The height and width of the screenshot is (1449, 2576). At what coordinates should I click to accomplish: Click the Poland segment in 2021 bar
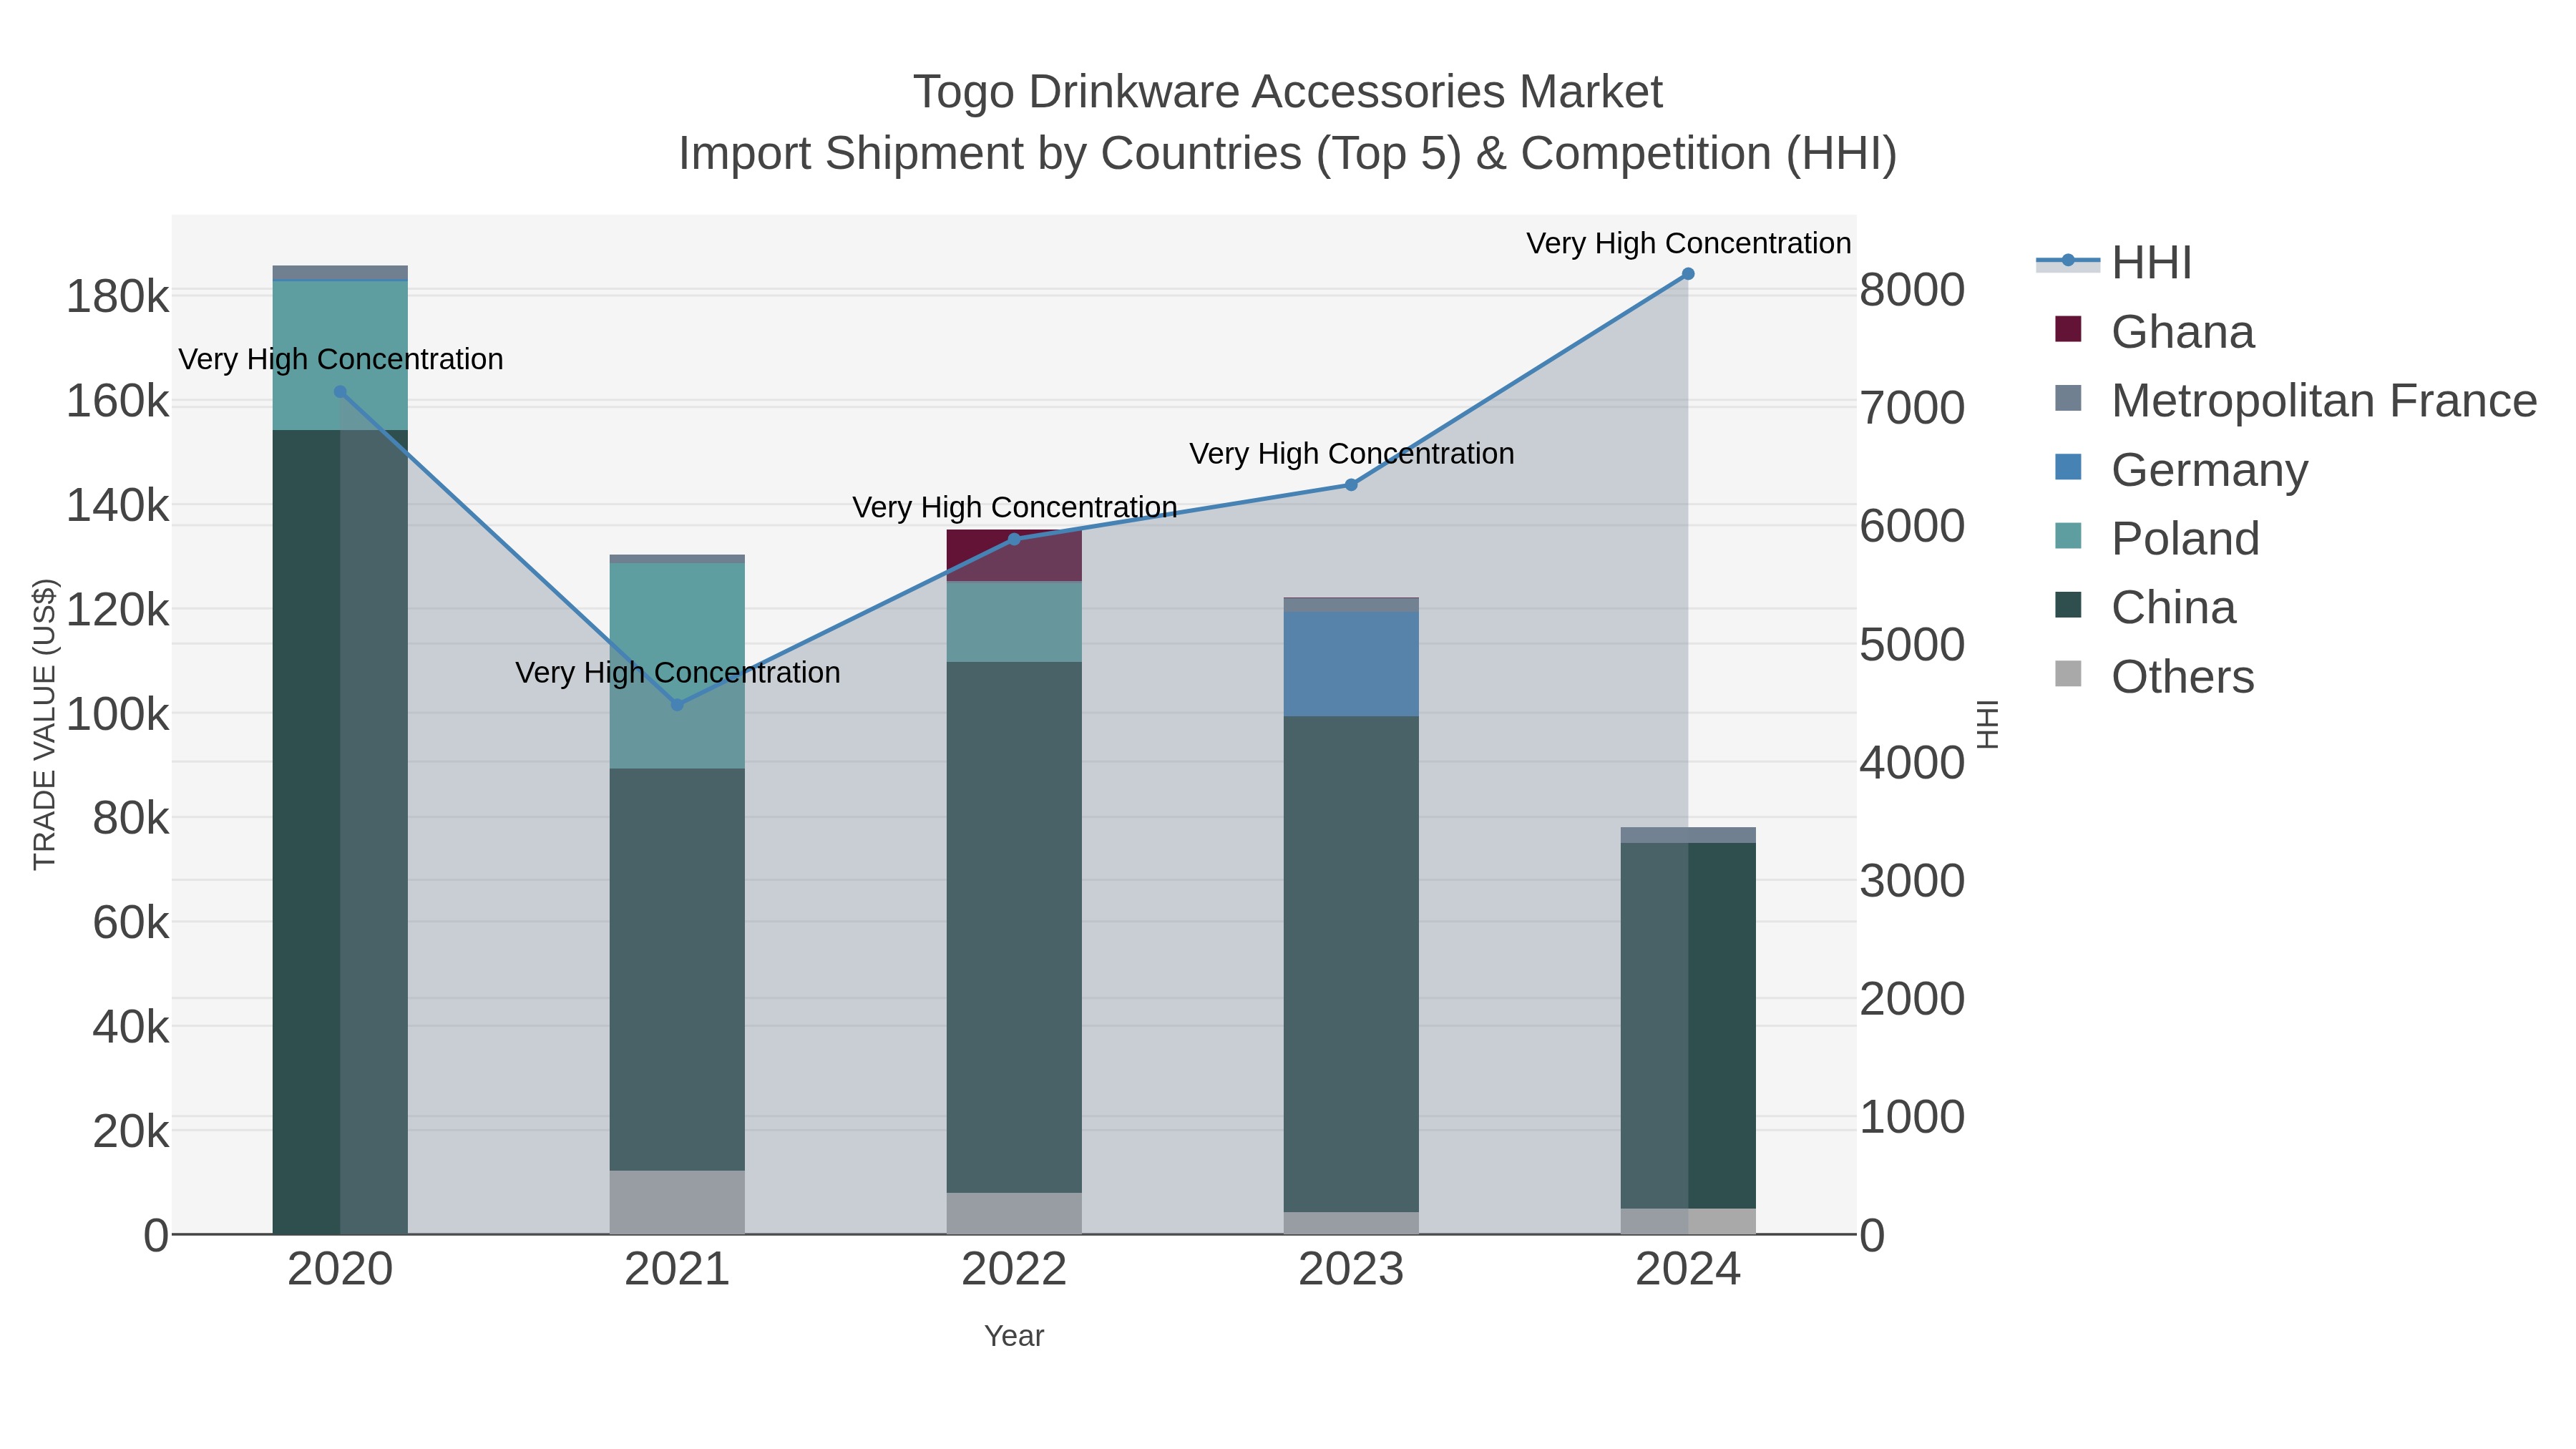pyautogui.click(x=677, y=666)
